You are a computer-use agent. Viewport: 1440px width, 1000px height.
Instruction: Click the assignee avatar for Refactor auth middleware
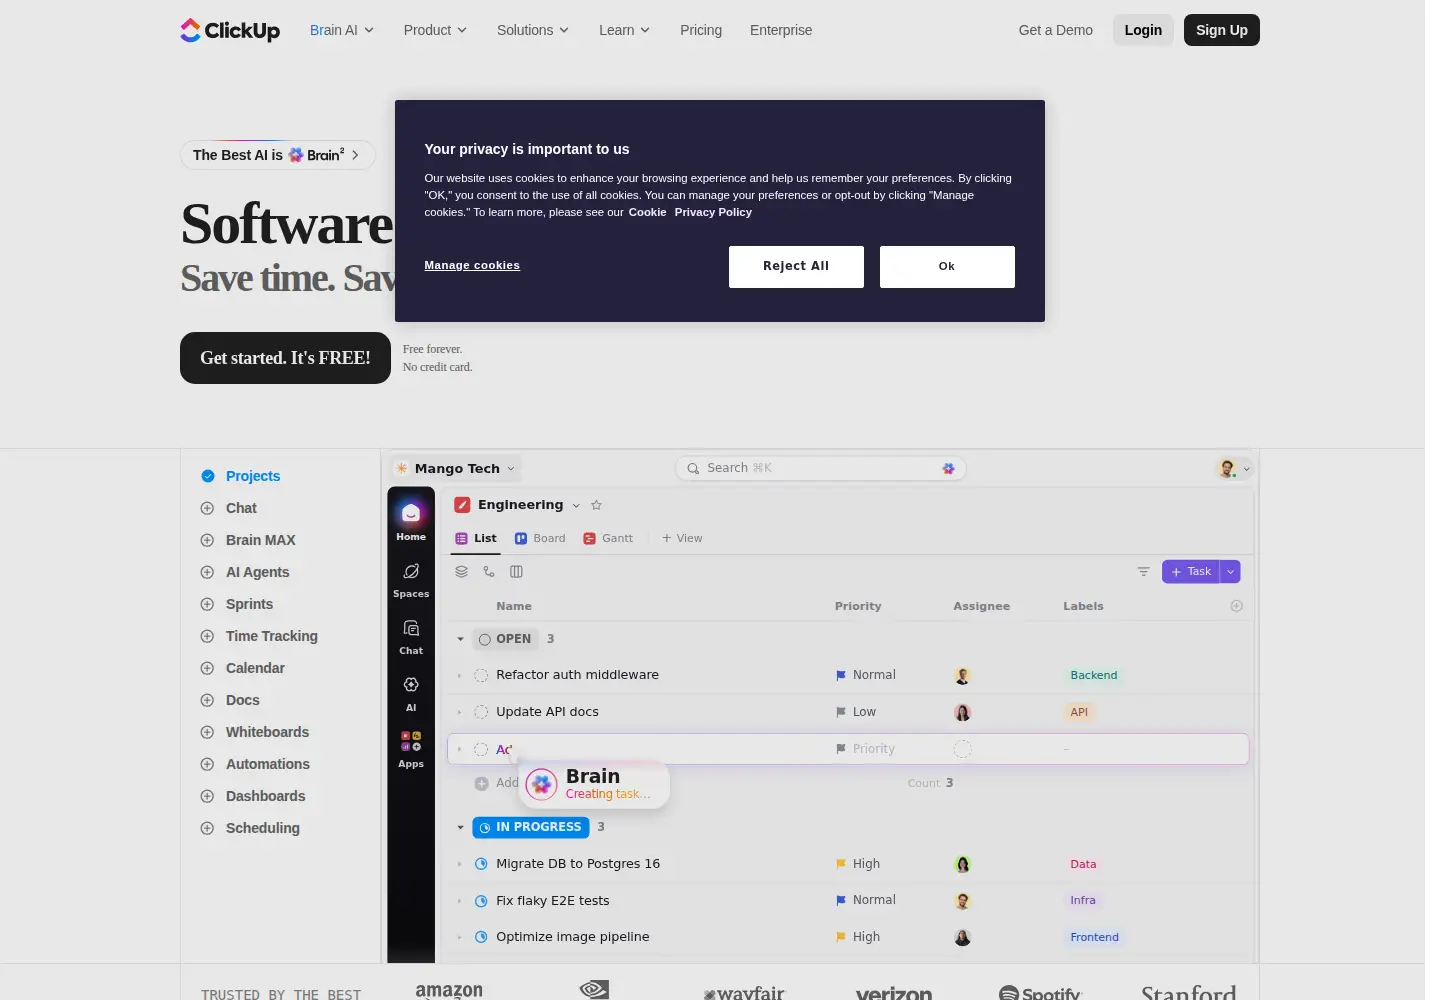tap(962, 676)
